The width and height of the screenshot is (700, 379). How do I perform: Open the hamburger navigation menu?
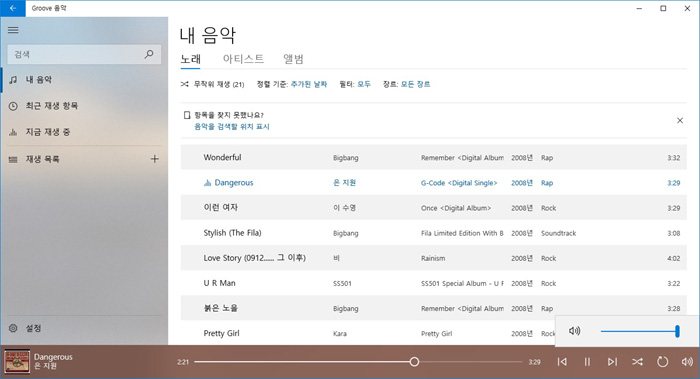coord(13,30)
